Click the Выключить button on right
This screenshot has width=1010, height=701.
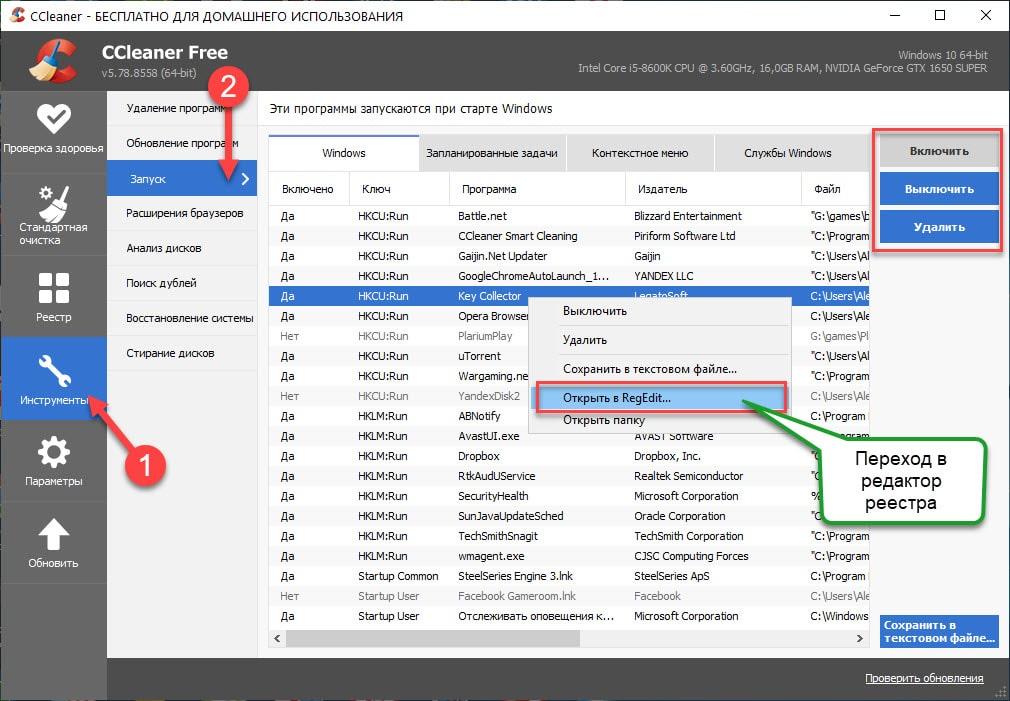(939, 189)
